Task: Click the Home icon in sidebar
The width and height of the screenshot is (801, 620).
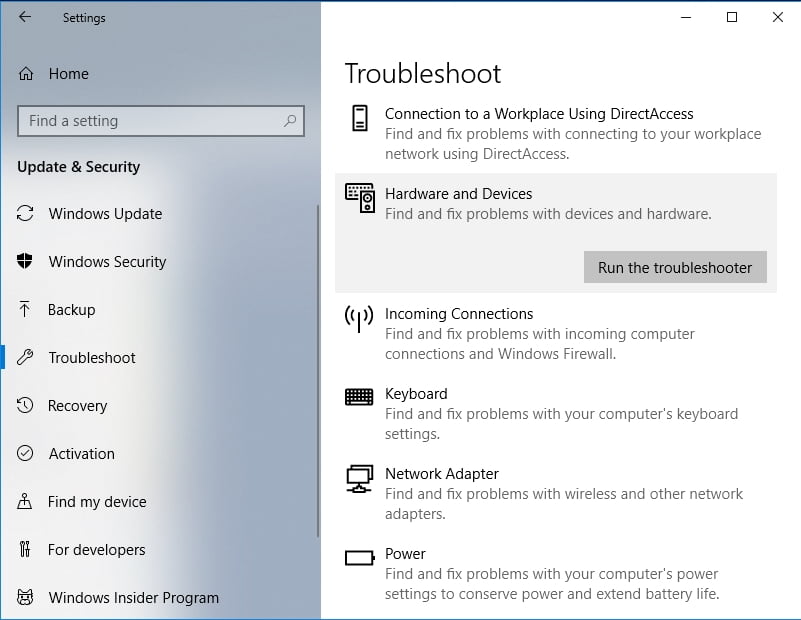Action: pos(27,74)
